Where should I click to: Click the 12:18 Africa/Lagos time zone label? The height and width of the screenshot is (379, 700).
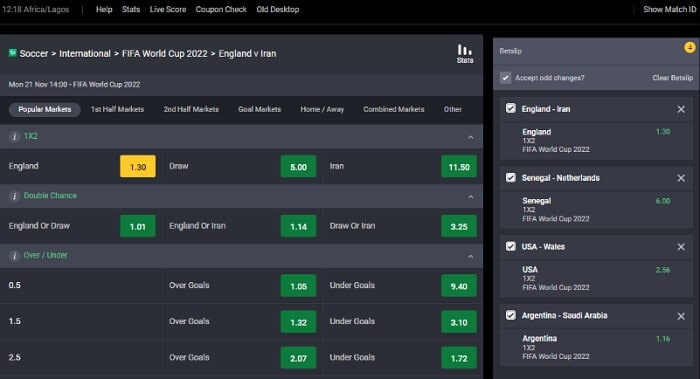[x=36, y=9]
